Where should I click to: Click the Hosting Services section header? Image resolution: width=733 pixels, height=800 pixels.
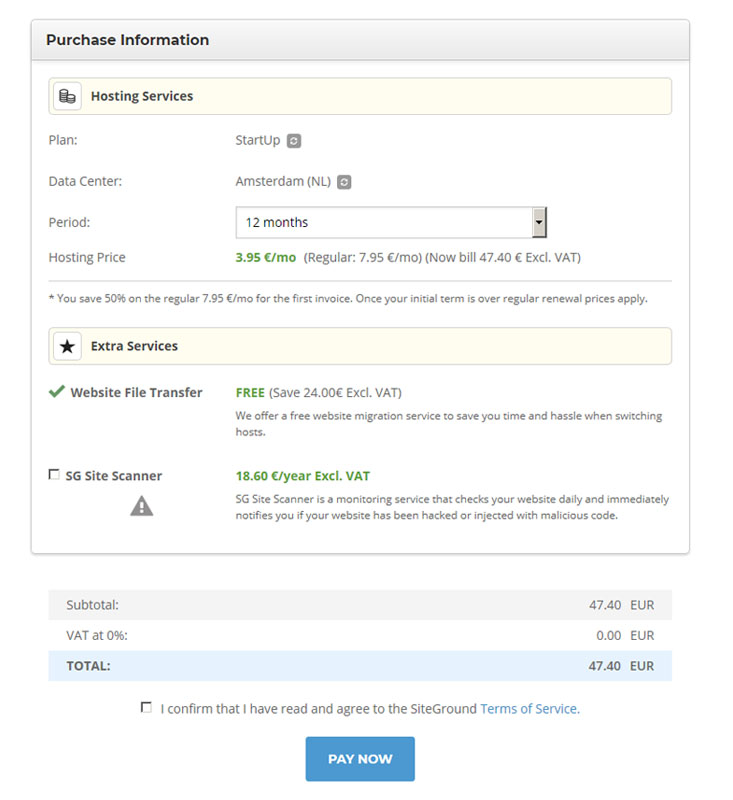tap(360, 96)
